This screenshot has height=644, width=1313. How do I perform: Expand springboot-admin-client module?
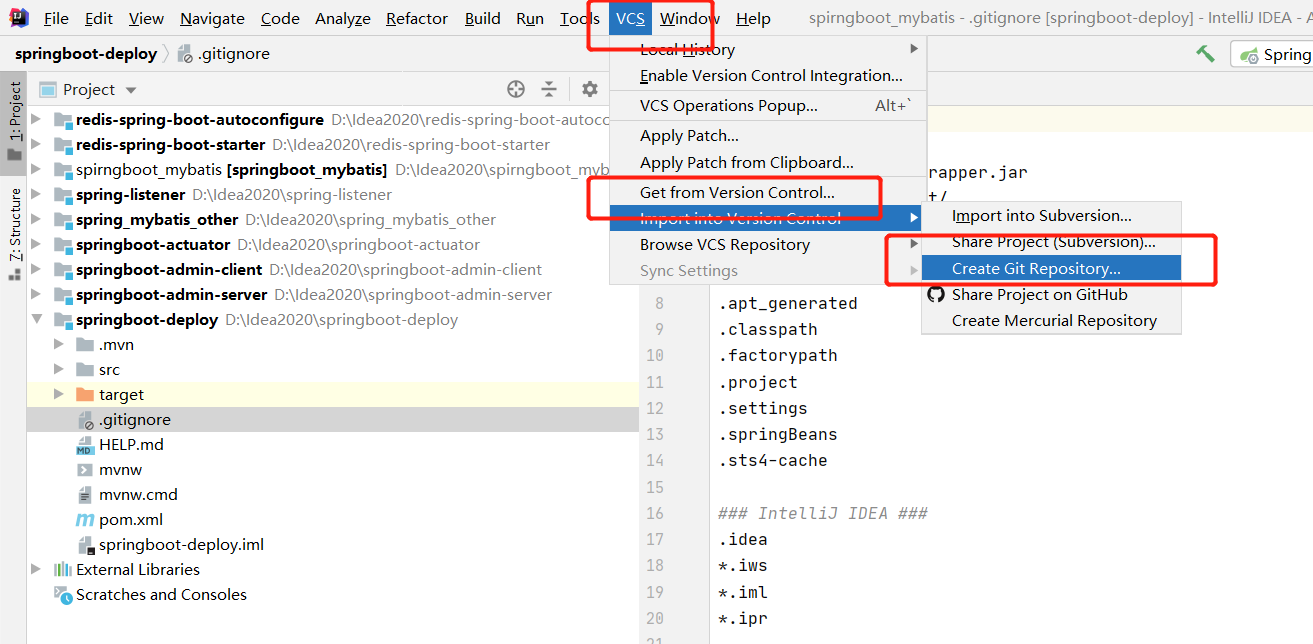pos(36,269)
